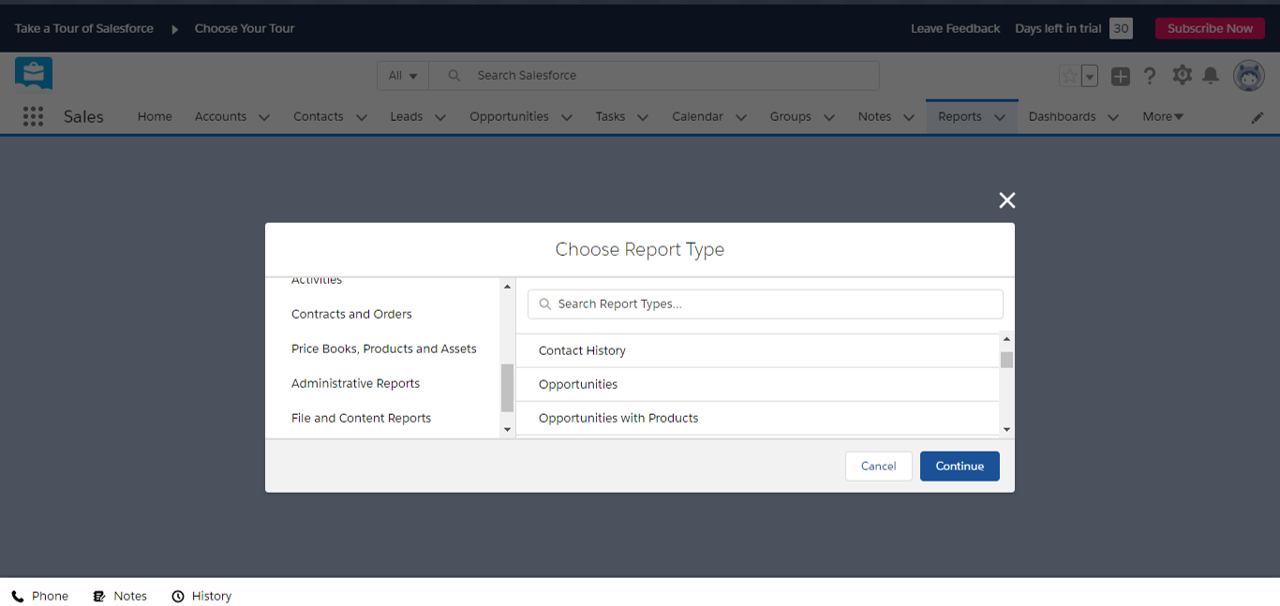The width and height of the screenshot is (1280, 606).
Task: Click the Search Salesforce input field
Action: pos(654,75)
